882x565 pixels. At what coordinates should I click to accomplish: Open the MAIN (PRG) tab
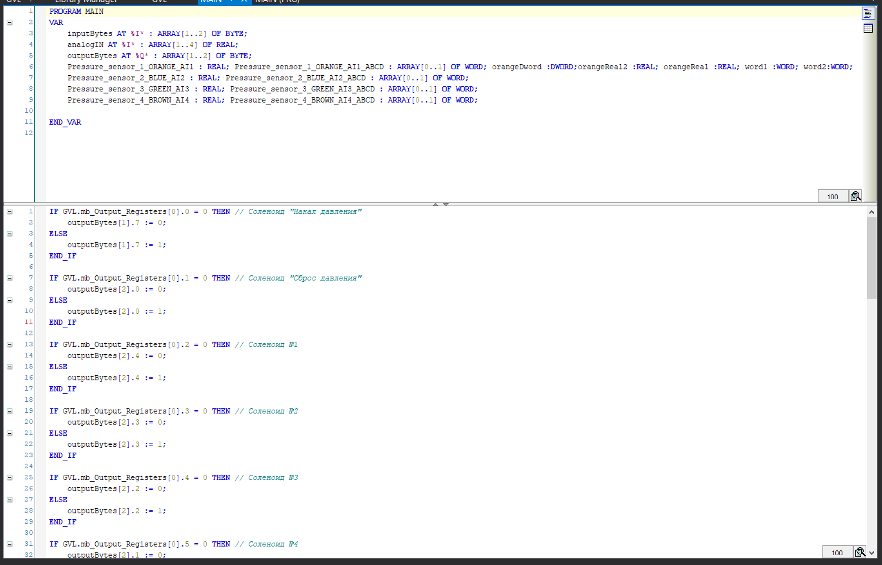[x=277, y=2]
